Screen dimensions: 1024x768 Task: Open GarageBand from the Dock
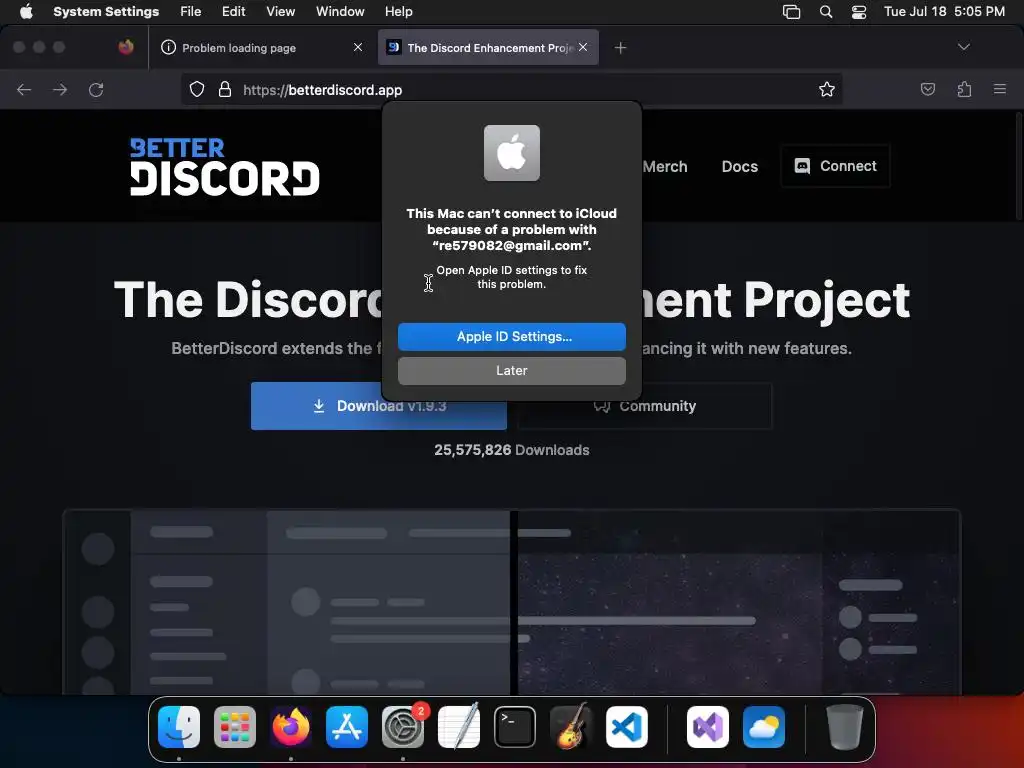571,726
